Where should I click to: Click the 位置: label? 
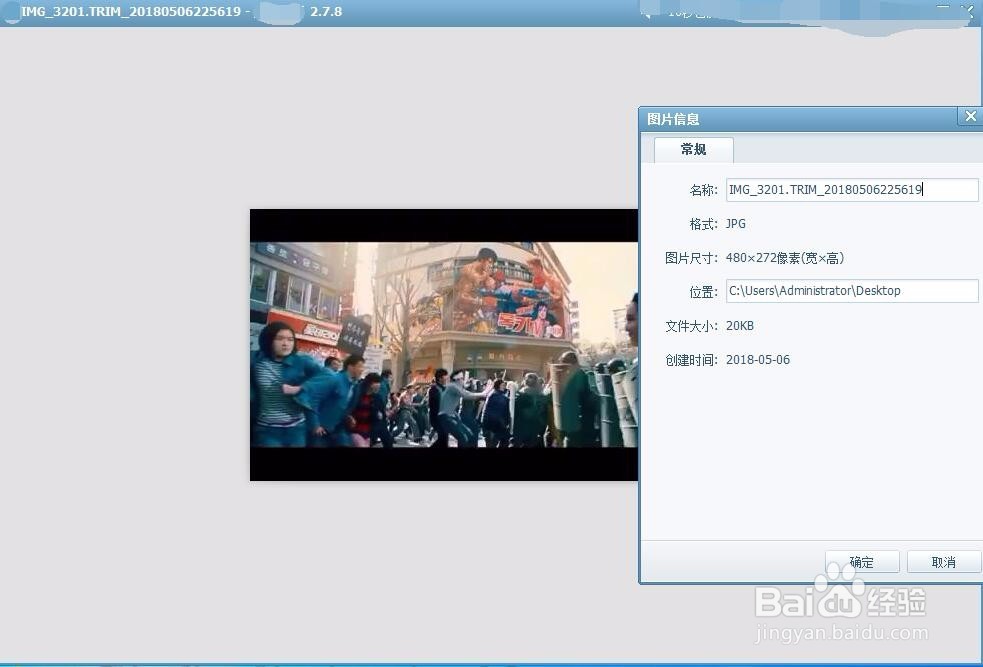703,291
